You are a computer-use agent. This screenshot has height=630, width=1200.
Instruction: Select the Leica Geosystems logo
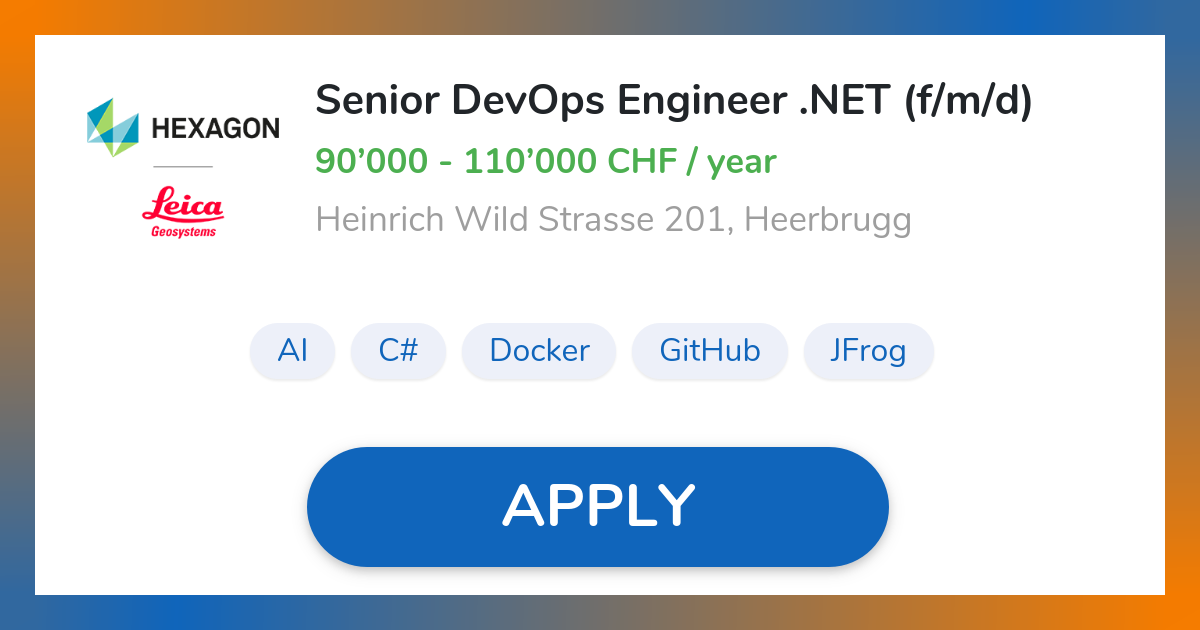(x=185, y=212)
